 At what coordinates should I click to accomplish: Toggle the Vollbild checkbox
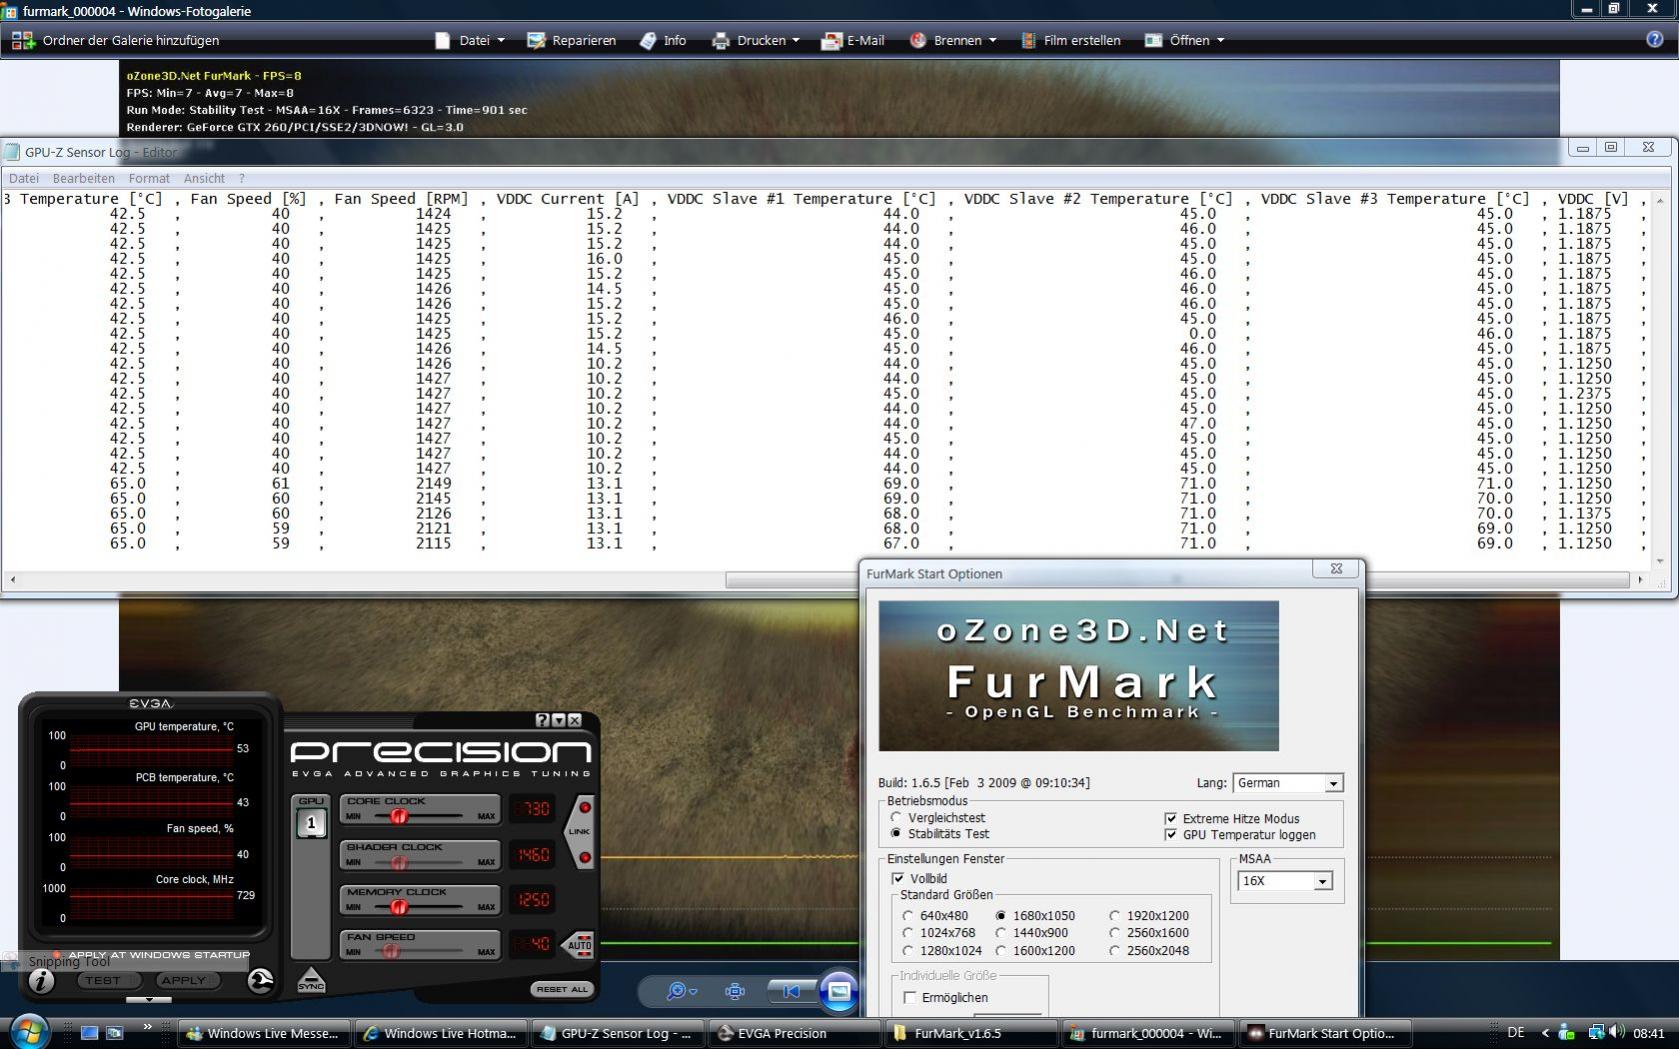(898, 878)
